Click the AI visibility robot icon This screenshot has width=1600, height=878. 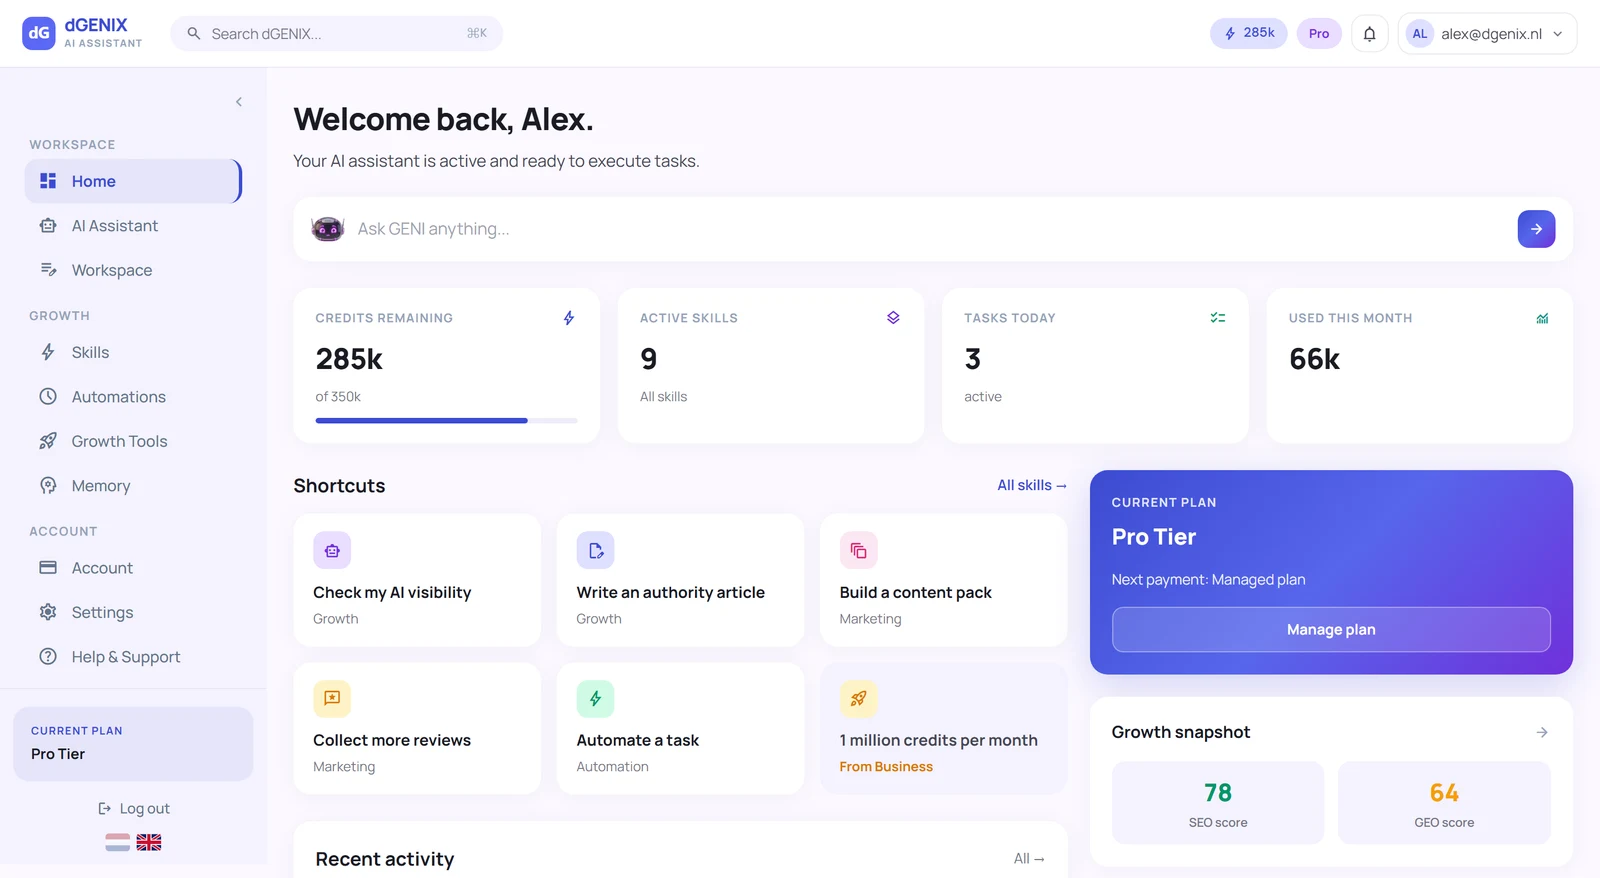(x=332, y=551)
